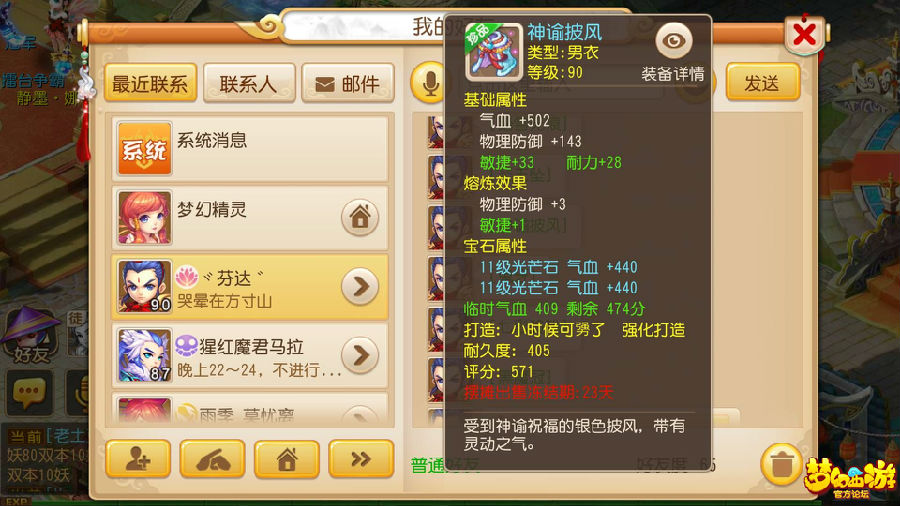Click the add friend icon button

(138, 459)
